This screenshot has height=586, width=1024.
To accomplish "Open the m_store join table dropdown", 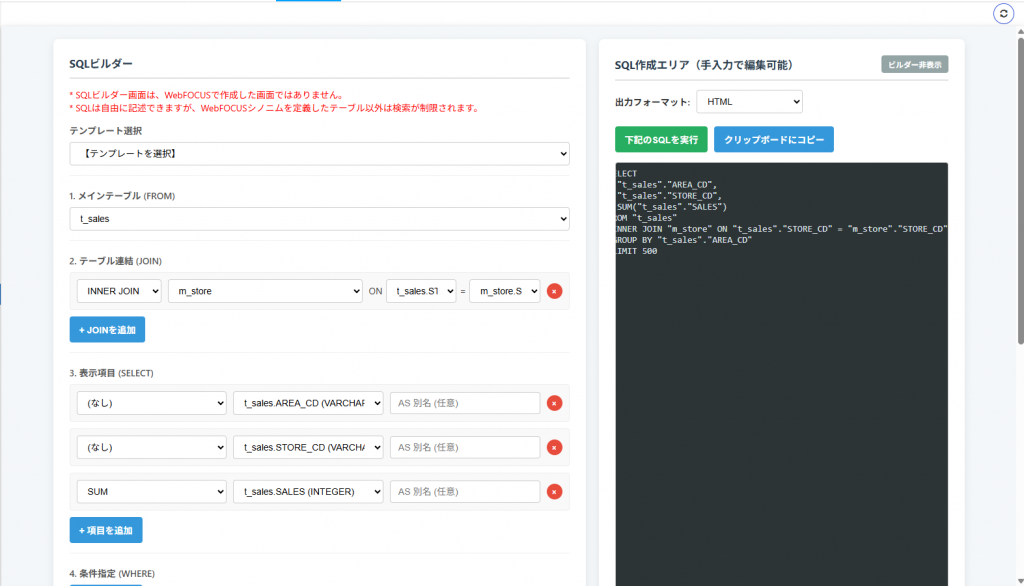I will tap(265, 291).
